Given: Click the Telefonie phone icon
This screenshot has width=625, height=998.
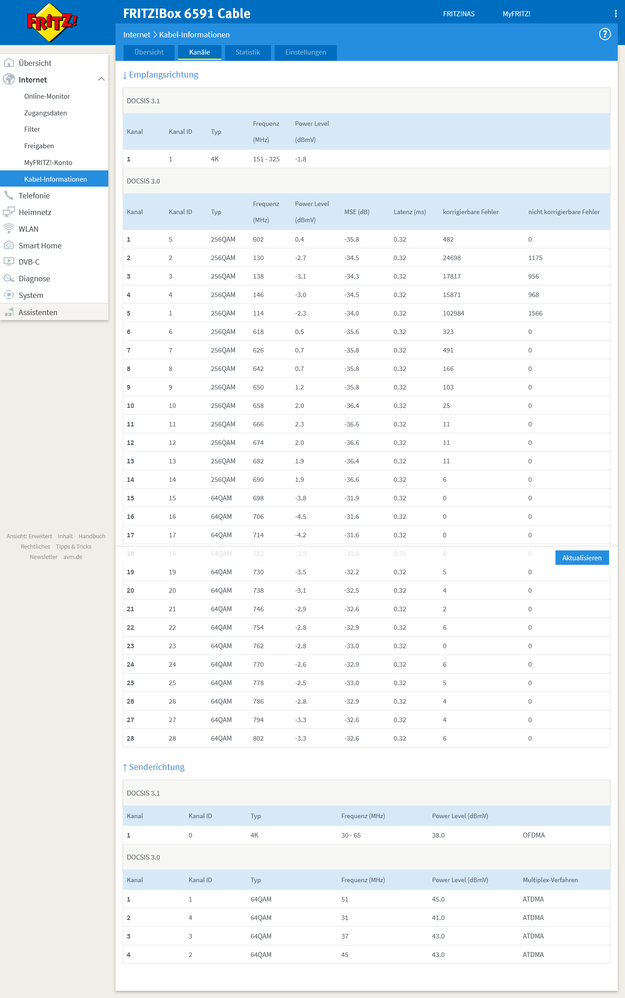Looking at the screenshot, I should (9, 195).
